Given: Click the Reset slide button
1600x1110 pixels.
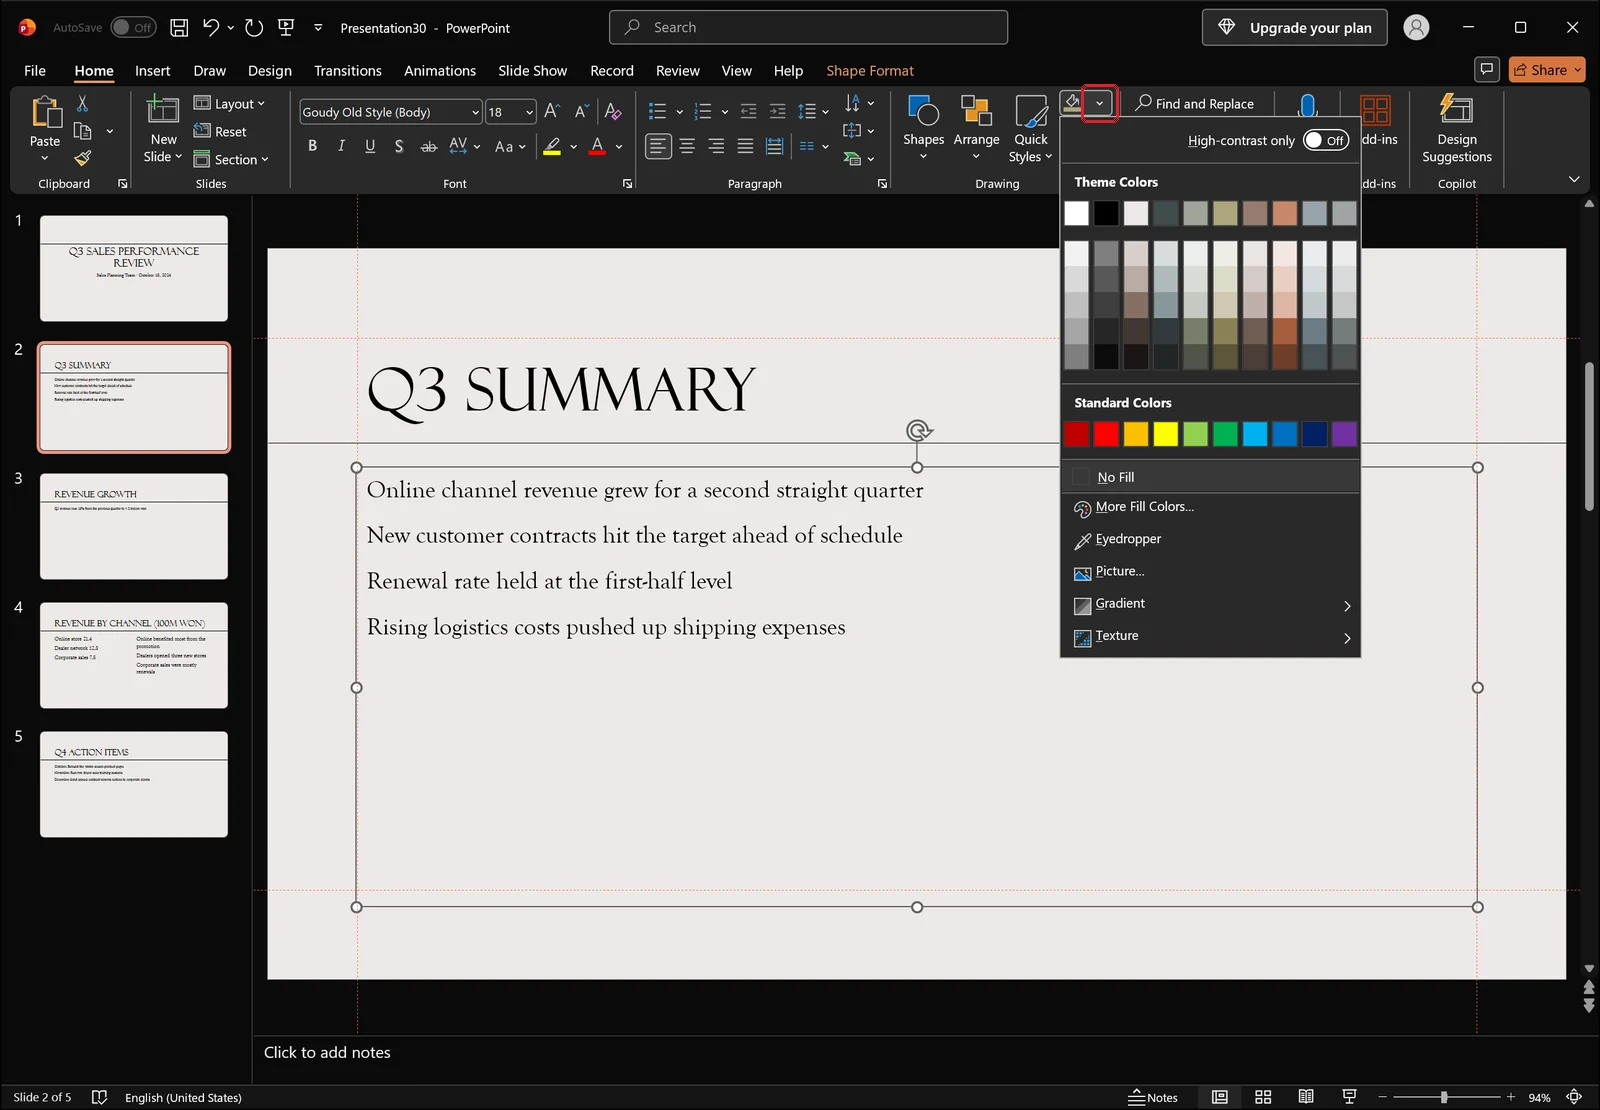Looking at the screenshot, I should pos(220,132).
